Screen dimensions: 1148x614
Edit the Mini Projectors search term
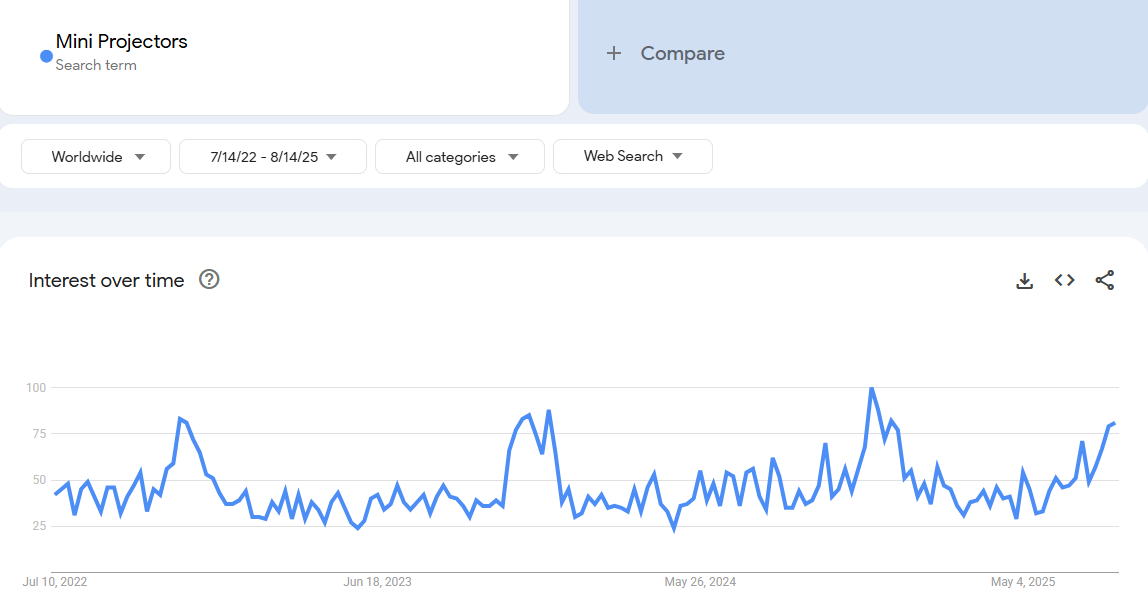122,42
